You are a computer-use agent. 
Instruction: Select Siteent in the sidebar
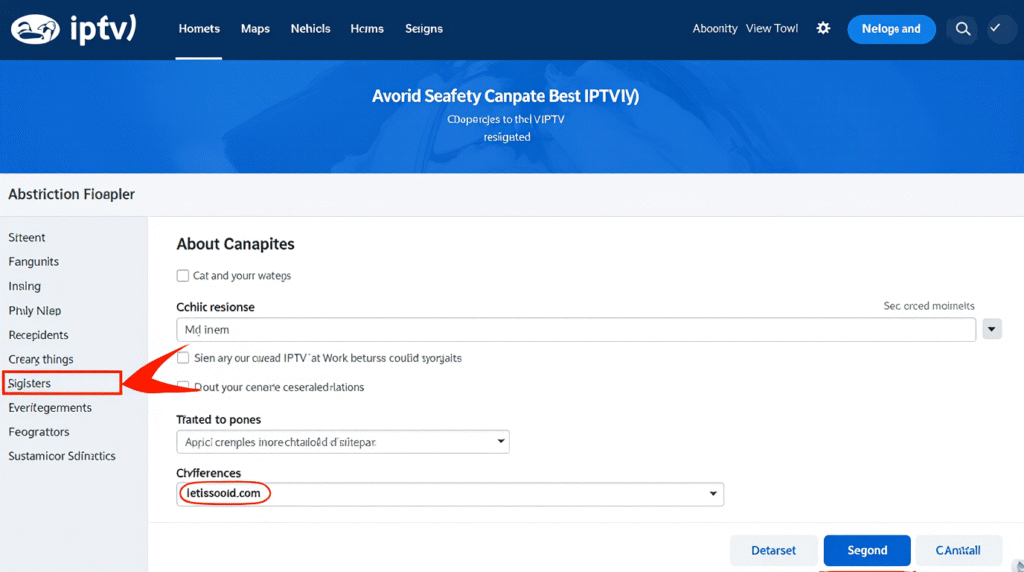[27, 238]
